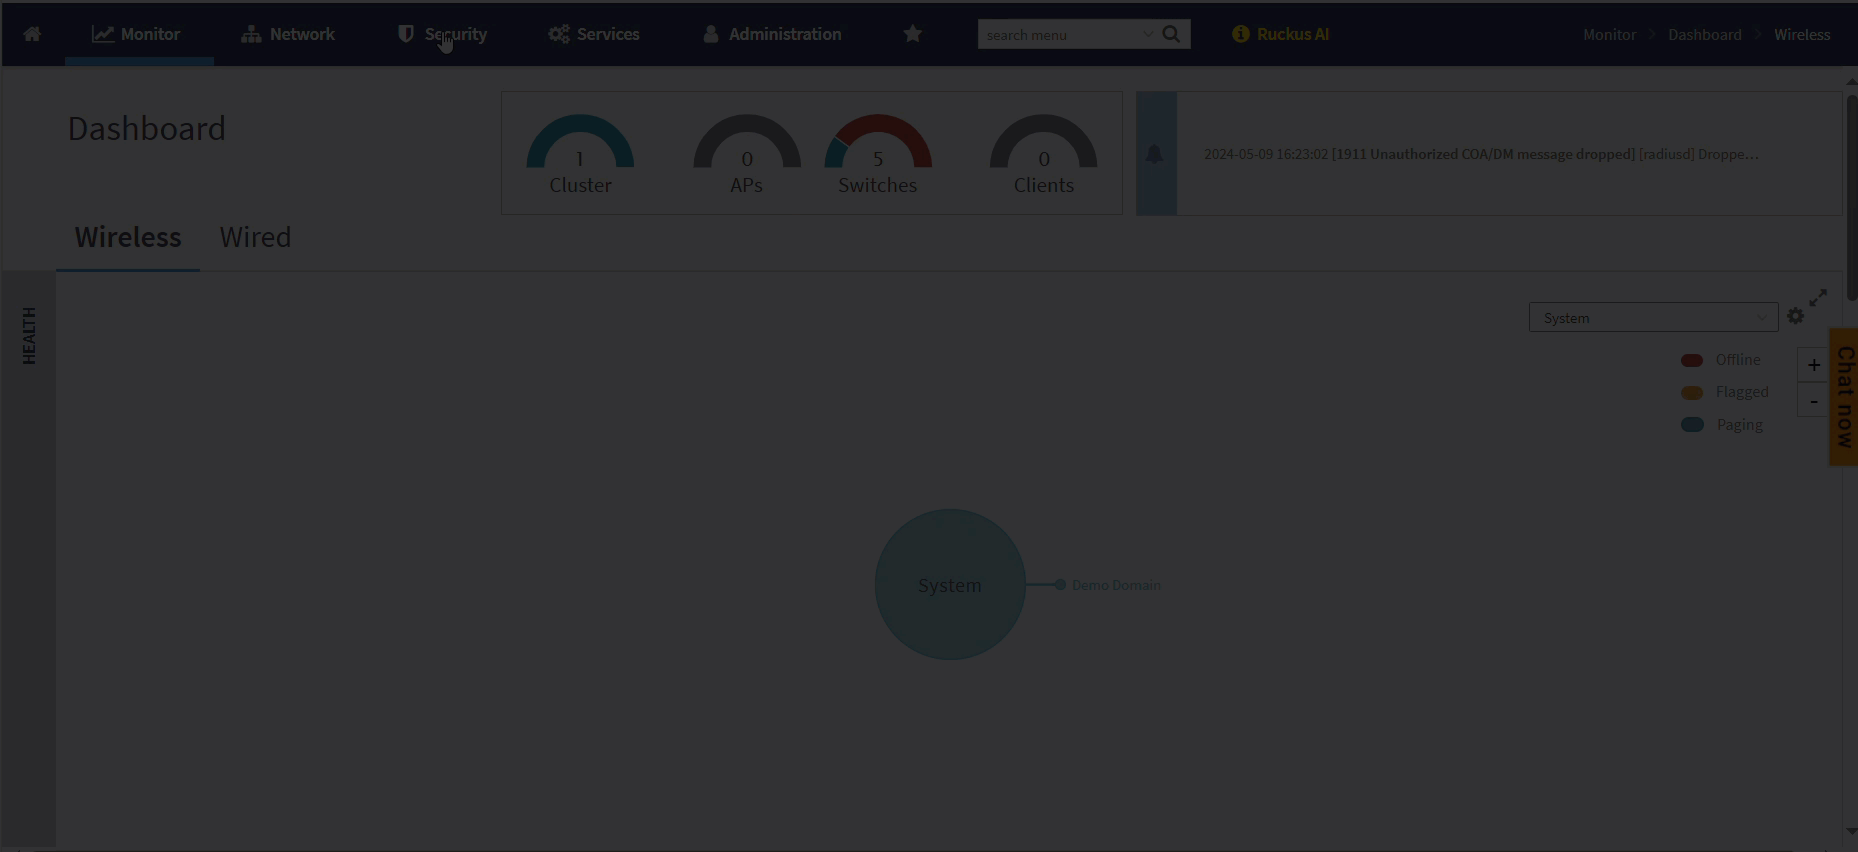Open dashboard settings gear icon
The image size is (1858, 852).
(x=1795, y=316)
